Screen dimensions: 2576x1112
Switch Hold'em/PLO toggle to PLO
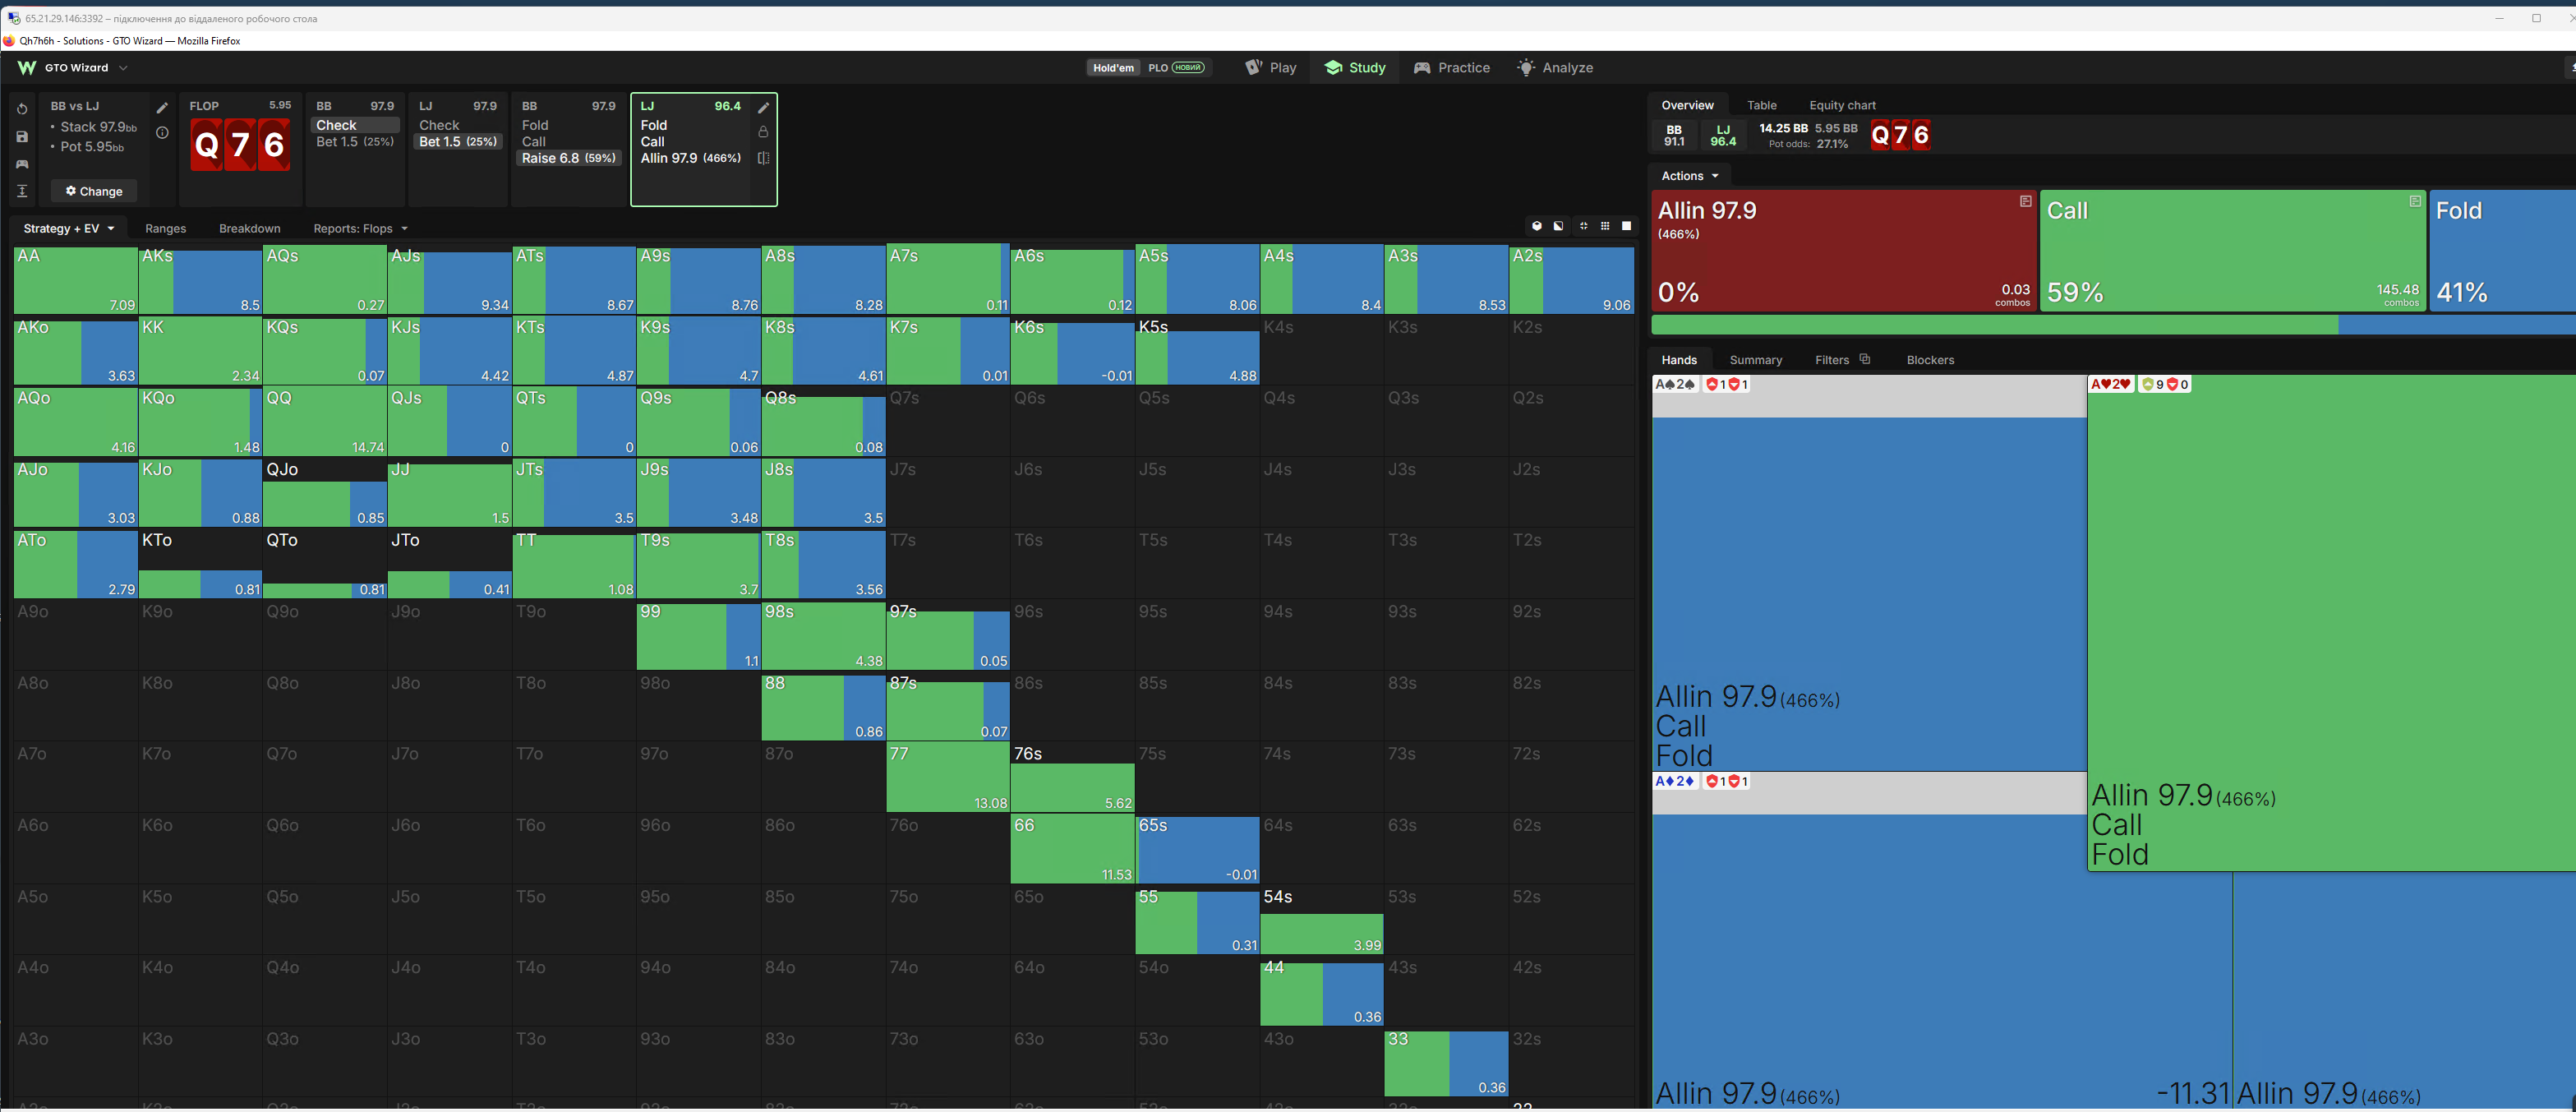tap(1176, 68)
